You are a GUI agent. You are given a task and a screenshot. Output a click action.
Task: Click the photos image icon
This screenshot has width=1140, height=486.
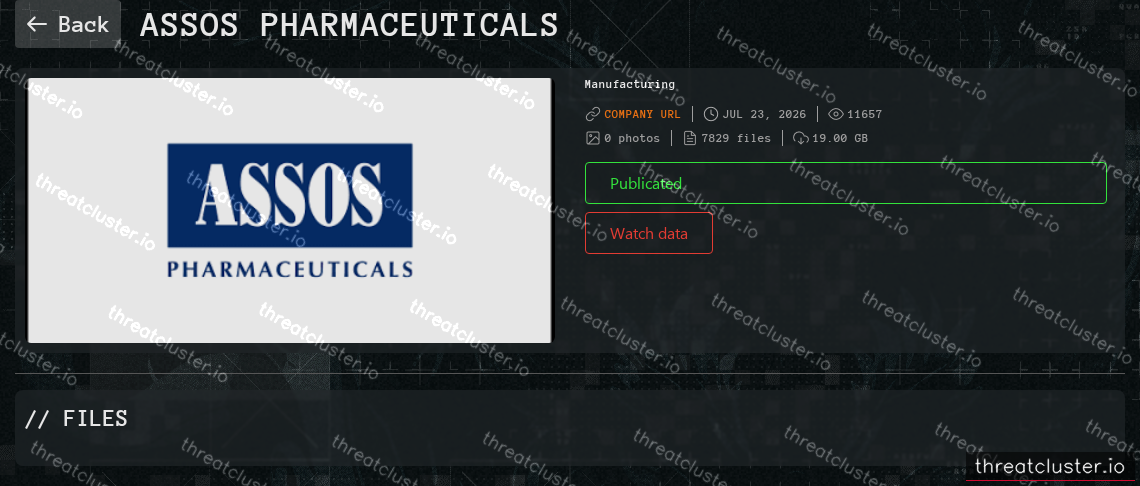(593, 138)
